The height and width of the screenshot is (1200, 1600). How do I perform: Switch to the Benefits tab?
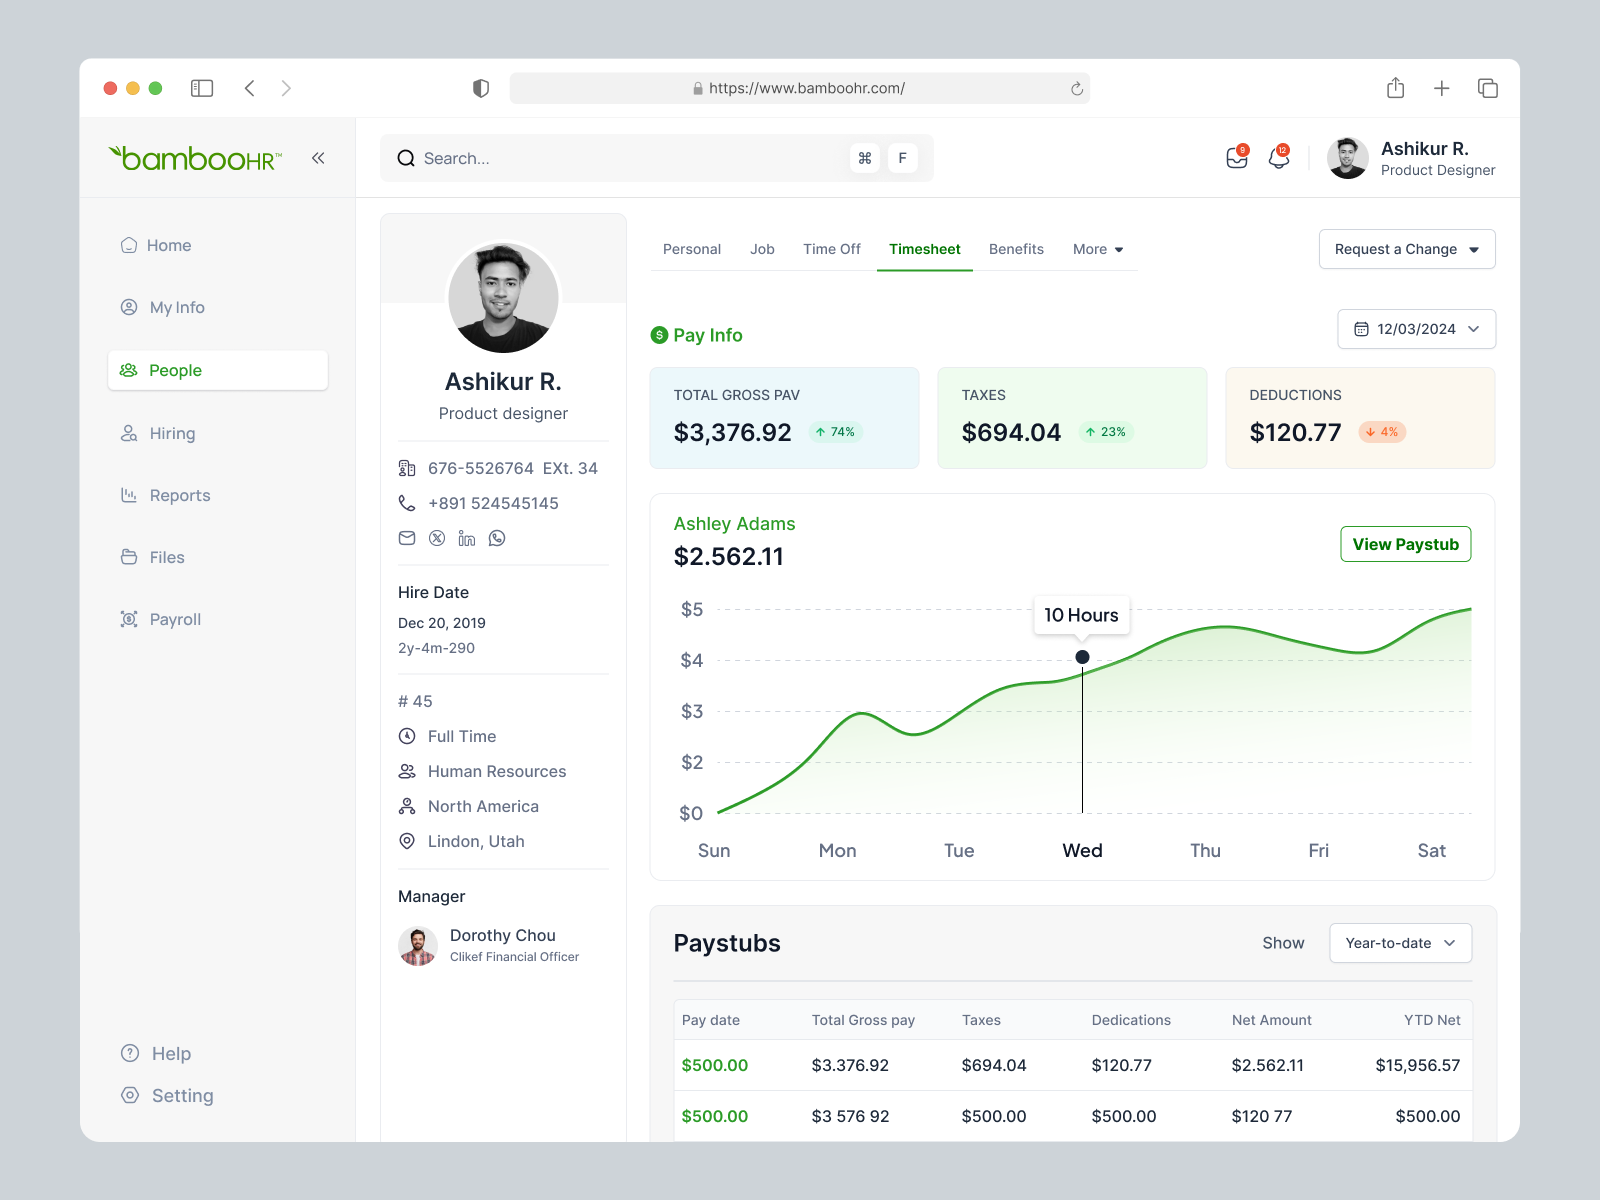(x=1016, y=249)
